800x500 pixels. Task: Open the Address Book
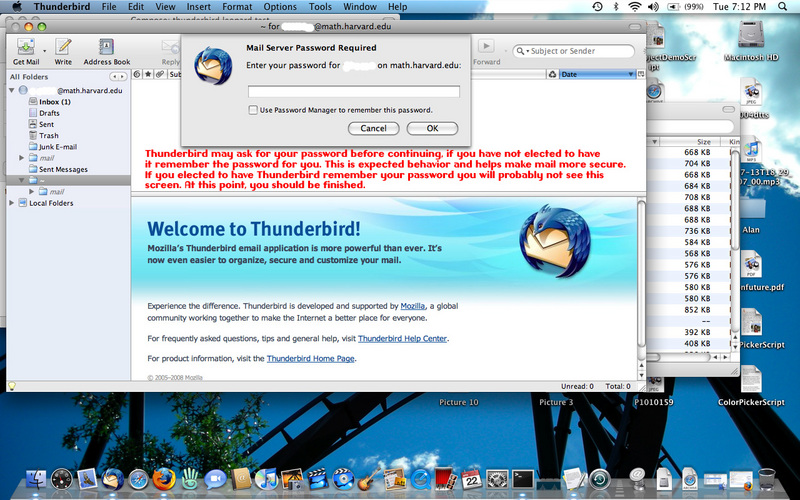(x=106, y=47)
